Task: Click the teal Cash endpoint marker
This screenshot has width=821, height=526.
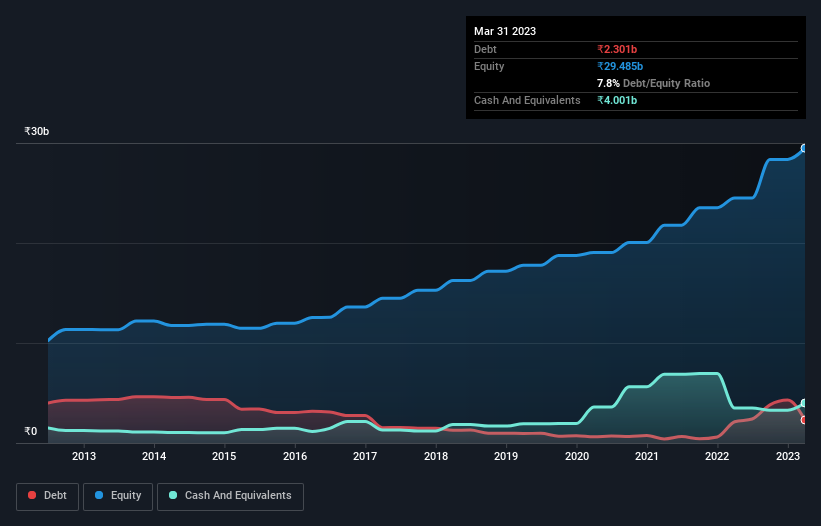Action: tap(805, 403)
